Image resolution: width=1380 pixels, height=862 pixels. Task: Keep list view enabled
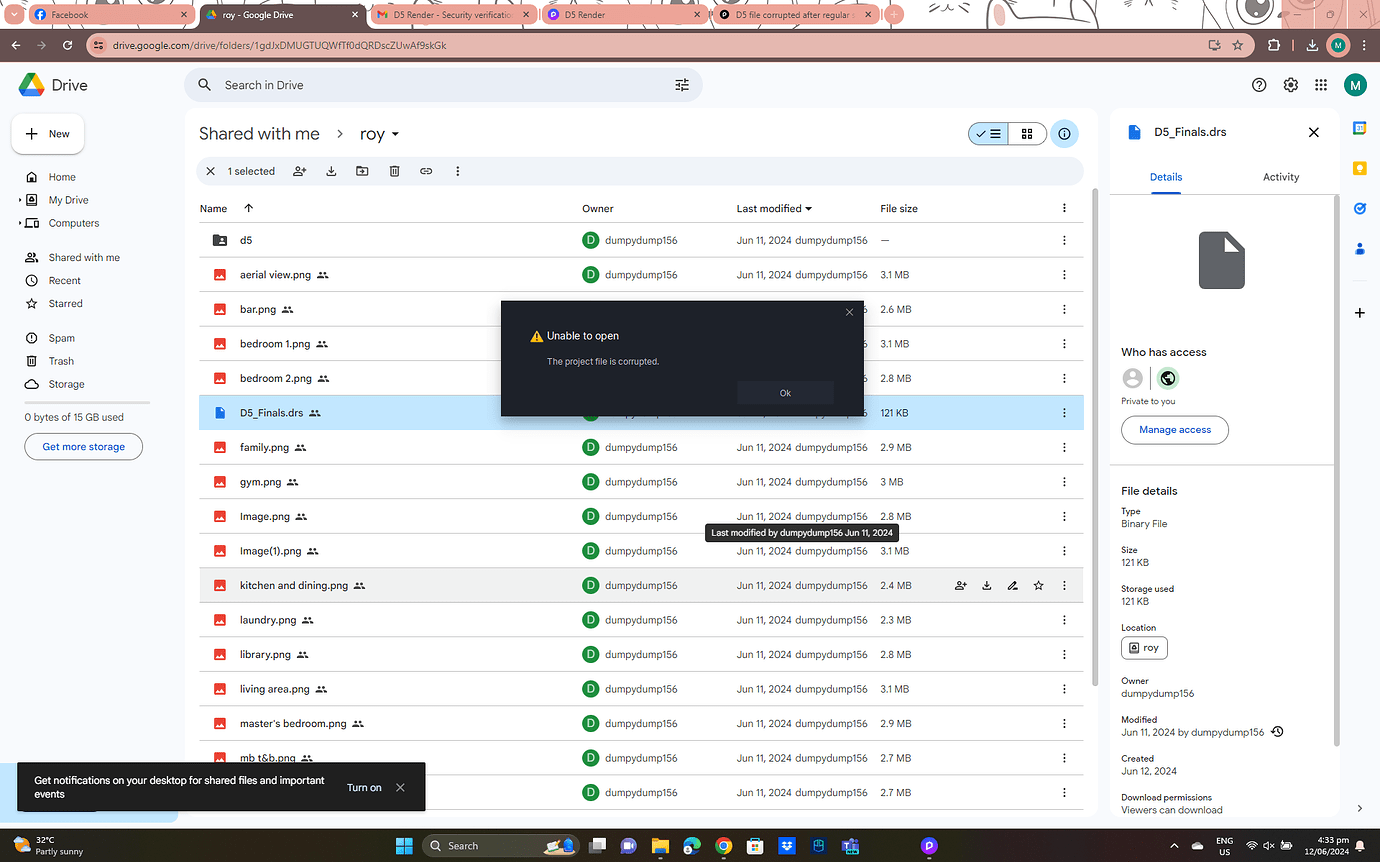988,133
